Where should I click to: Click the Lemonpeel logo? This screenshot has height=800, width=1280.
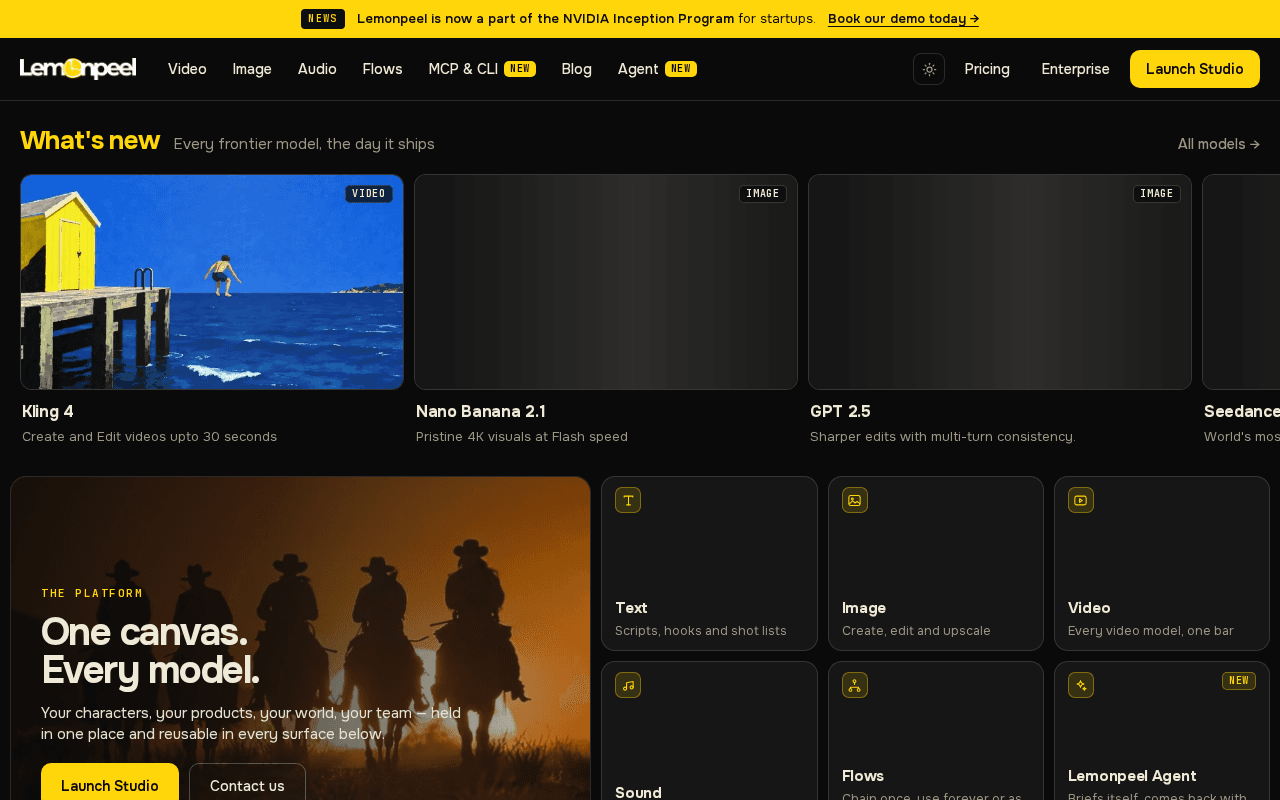tap(78, 68)
